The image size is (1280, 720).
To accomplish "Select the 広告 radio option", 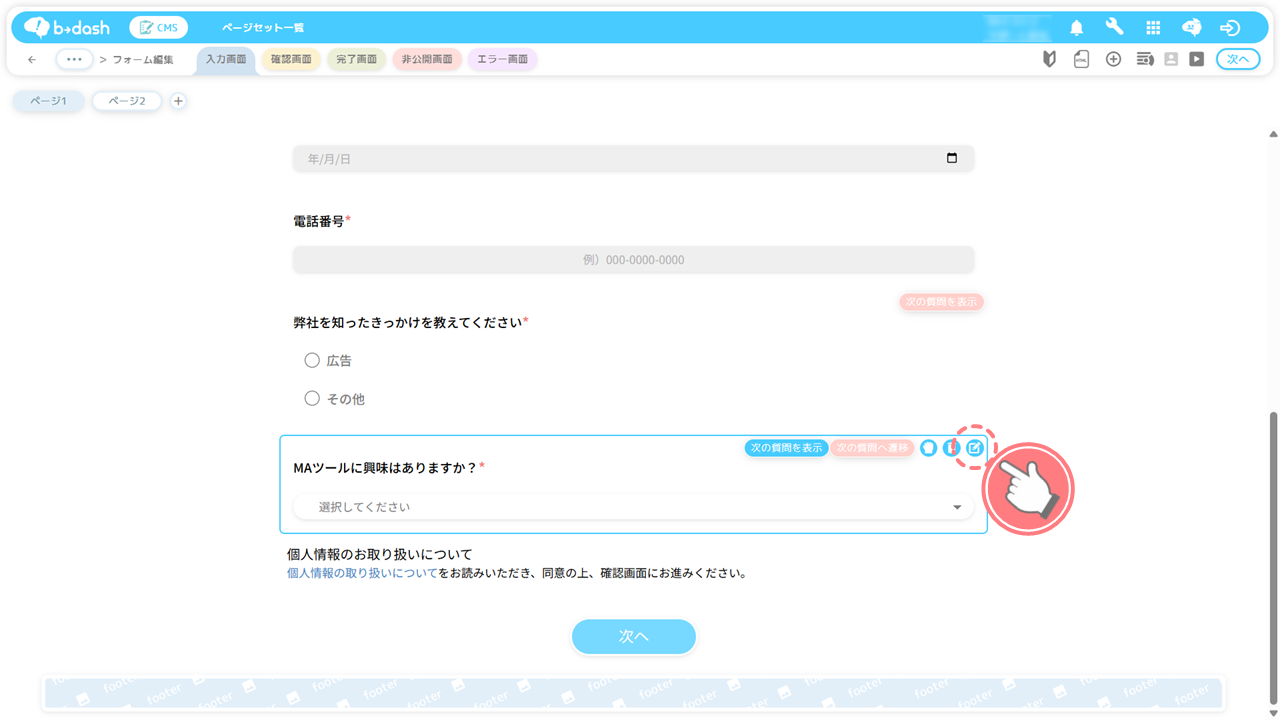I will (312, 360).
